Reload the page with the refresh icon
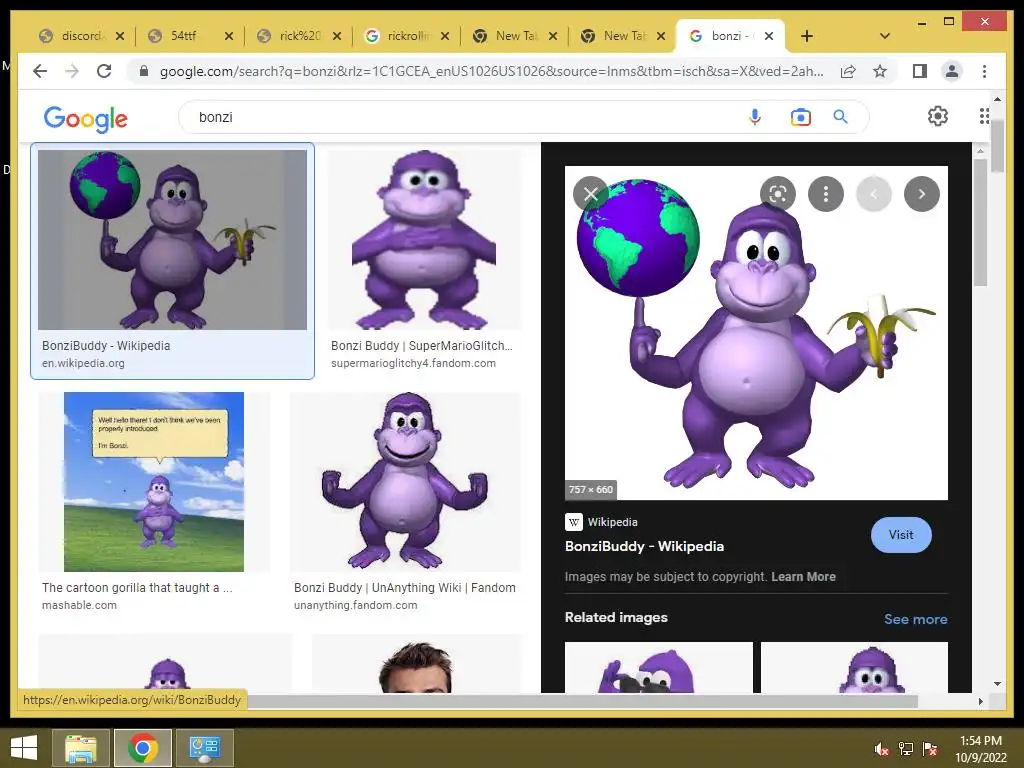Screen dimensions: 1024x768 [104, 71]
